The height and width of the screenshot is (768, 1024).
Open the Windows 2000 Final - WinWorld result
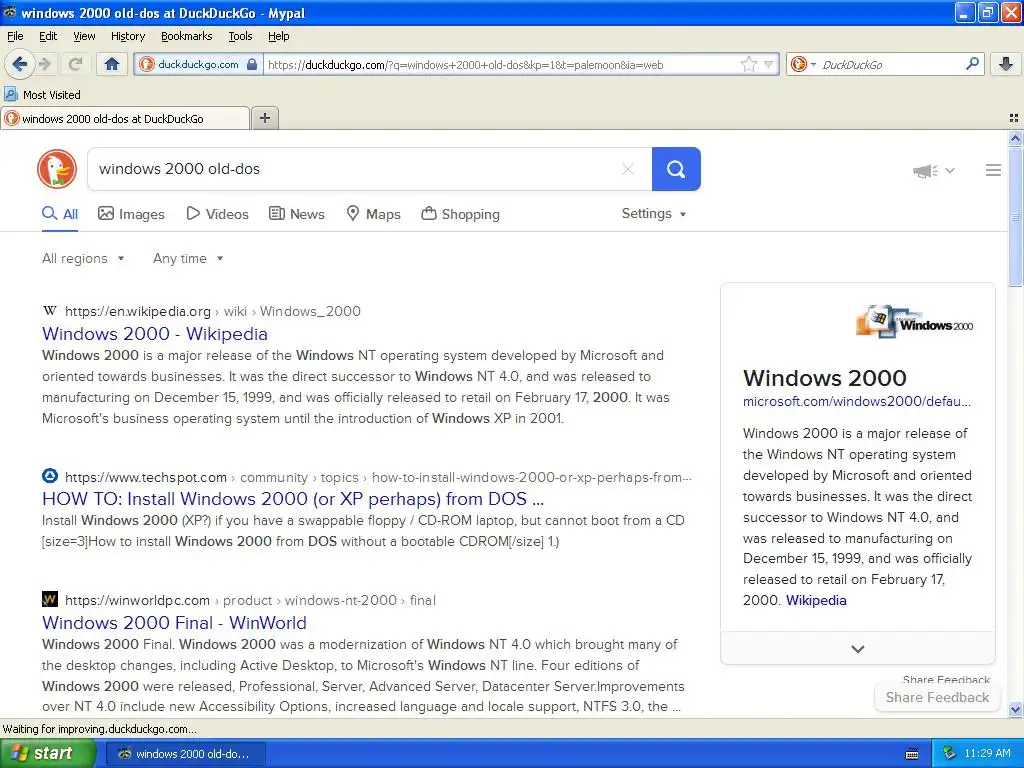[174, 623]
